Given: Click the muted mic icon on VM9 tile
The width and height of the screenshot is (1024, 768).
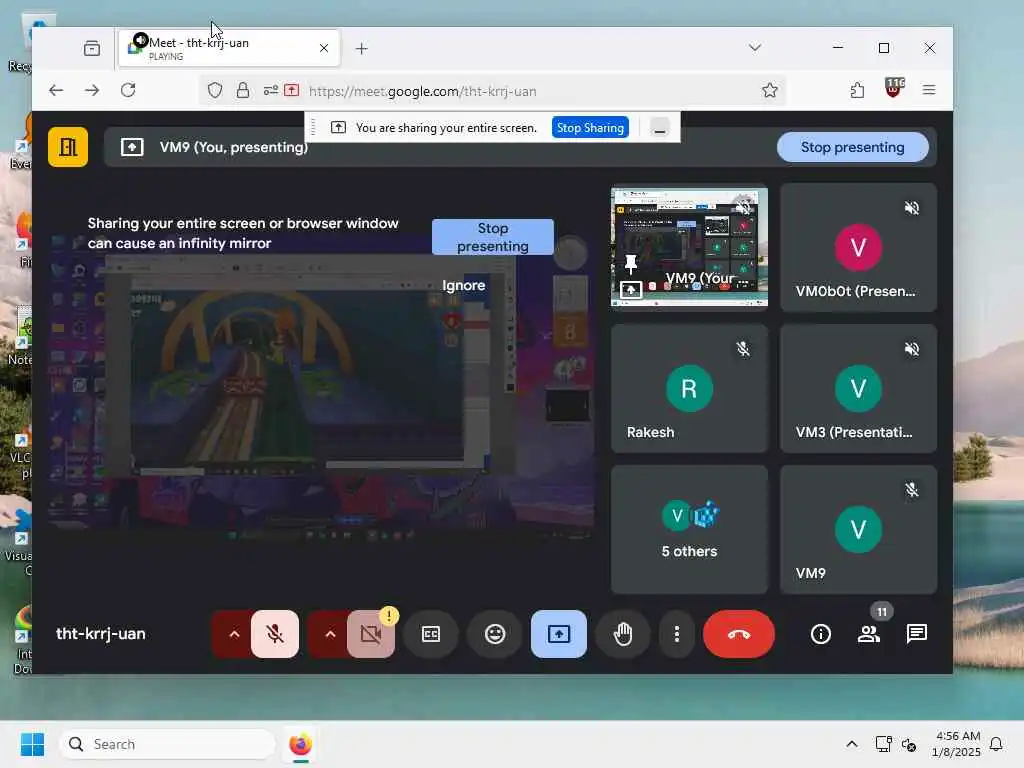Looking at the screenshot, I should (912, 490).
